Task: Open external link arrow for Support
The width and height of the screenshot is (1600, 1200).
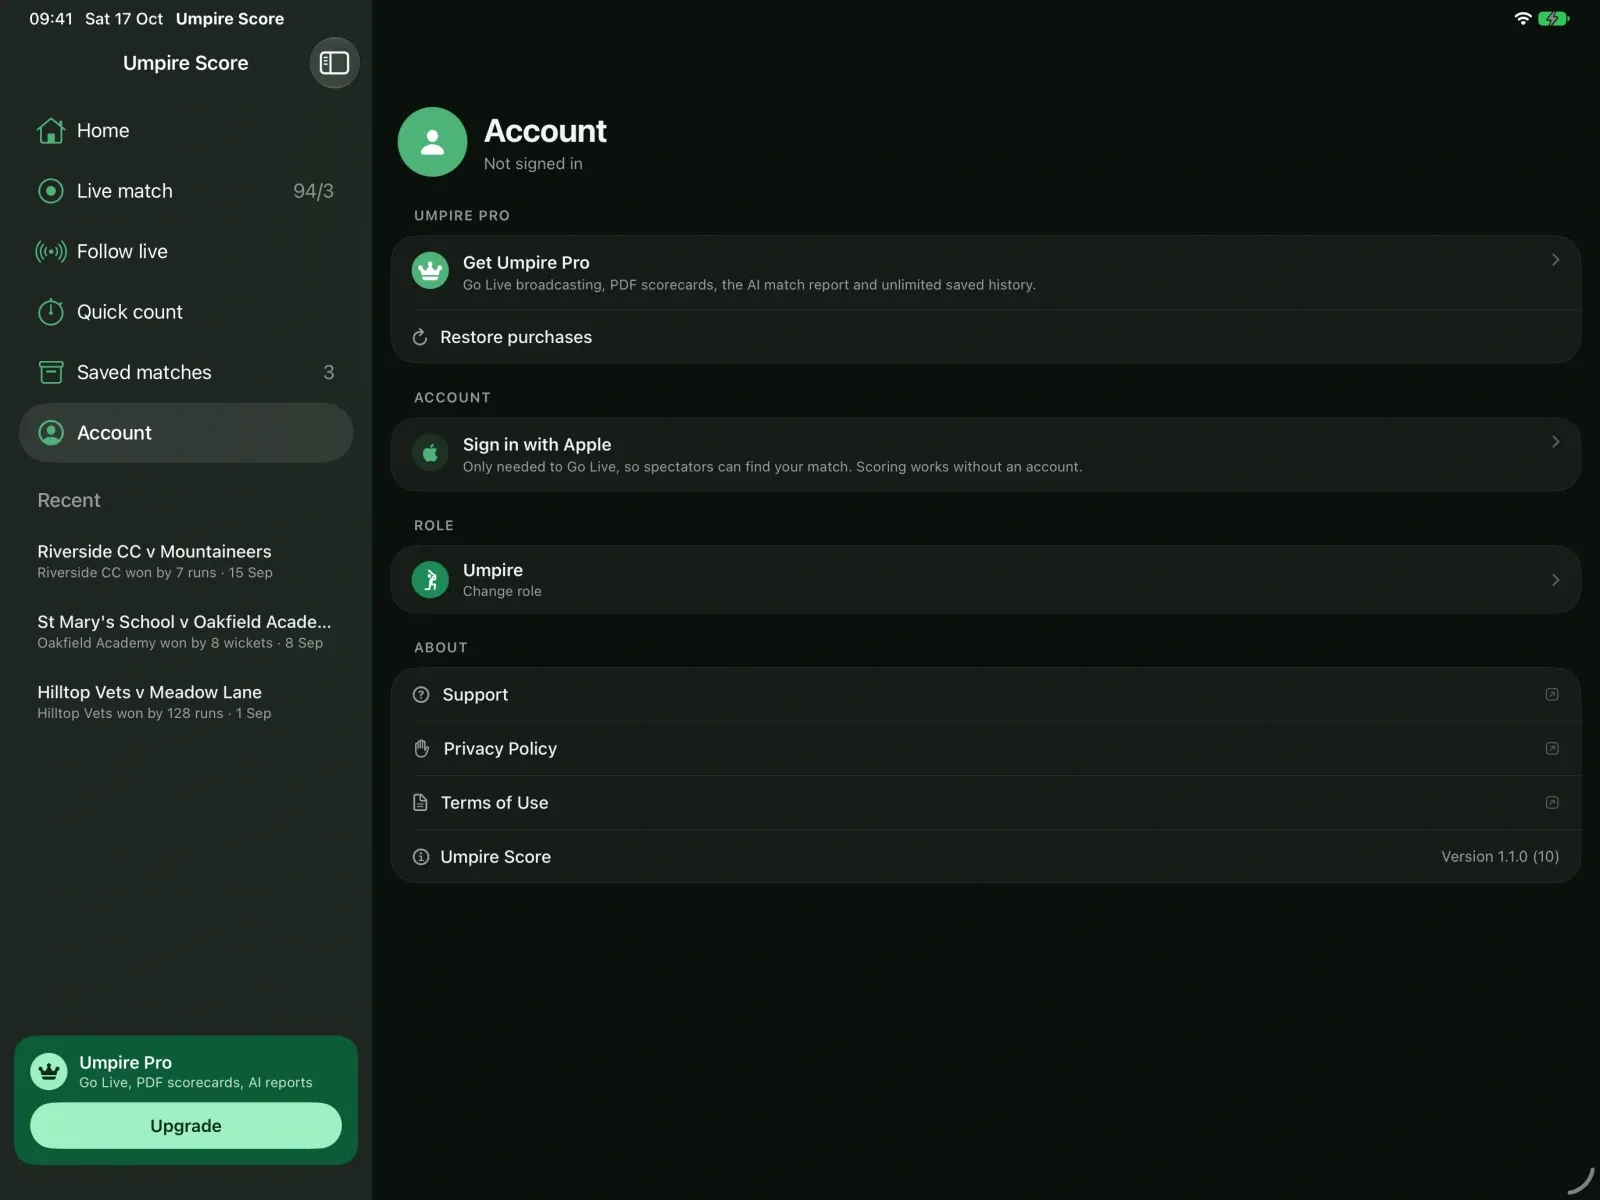Action: click(1552, 694)
